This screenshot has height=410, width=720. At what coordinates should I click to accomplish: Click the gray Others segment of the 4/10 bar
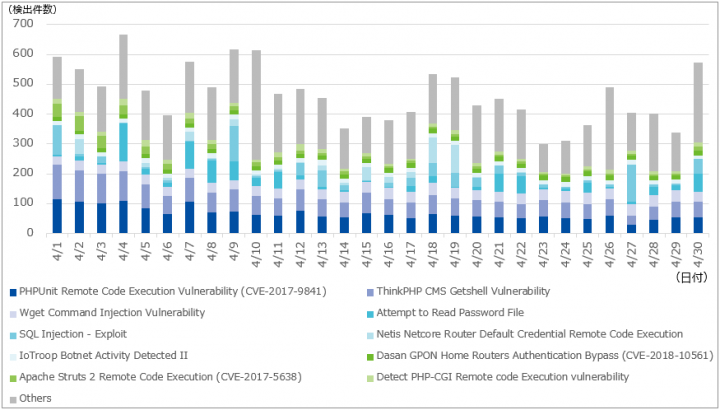pyautogui.click(x=256, y=105)
